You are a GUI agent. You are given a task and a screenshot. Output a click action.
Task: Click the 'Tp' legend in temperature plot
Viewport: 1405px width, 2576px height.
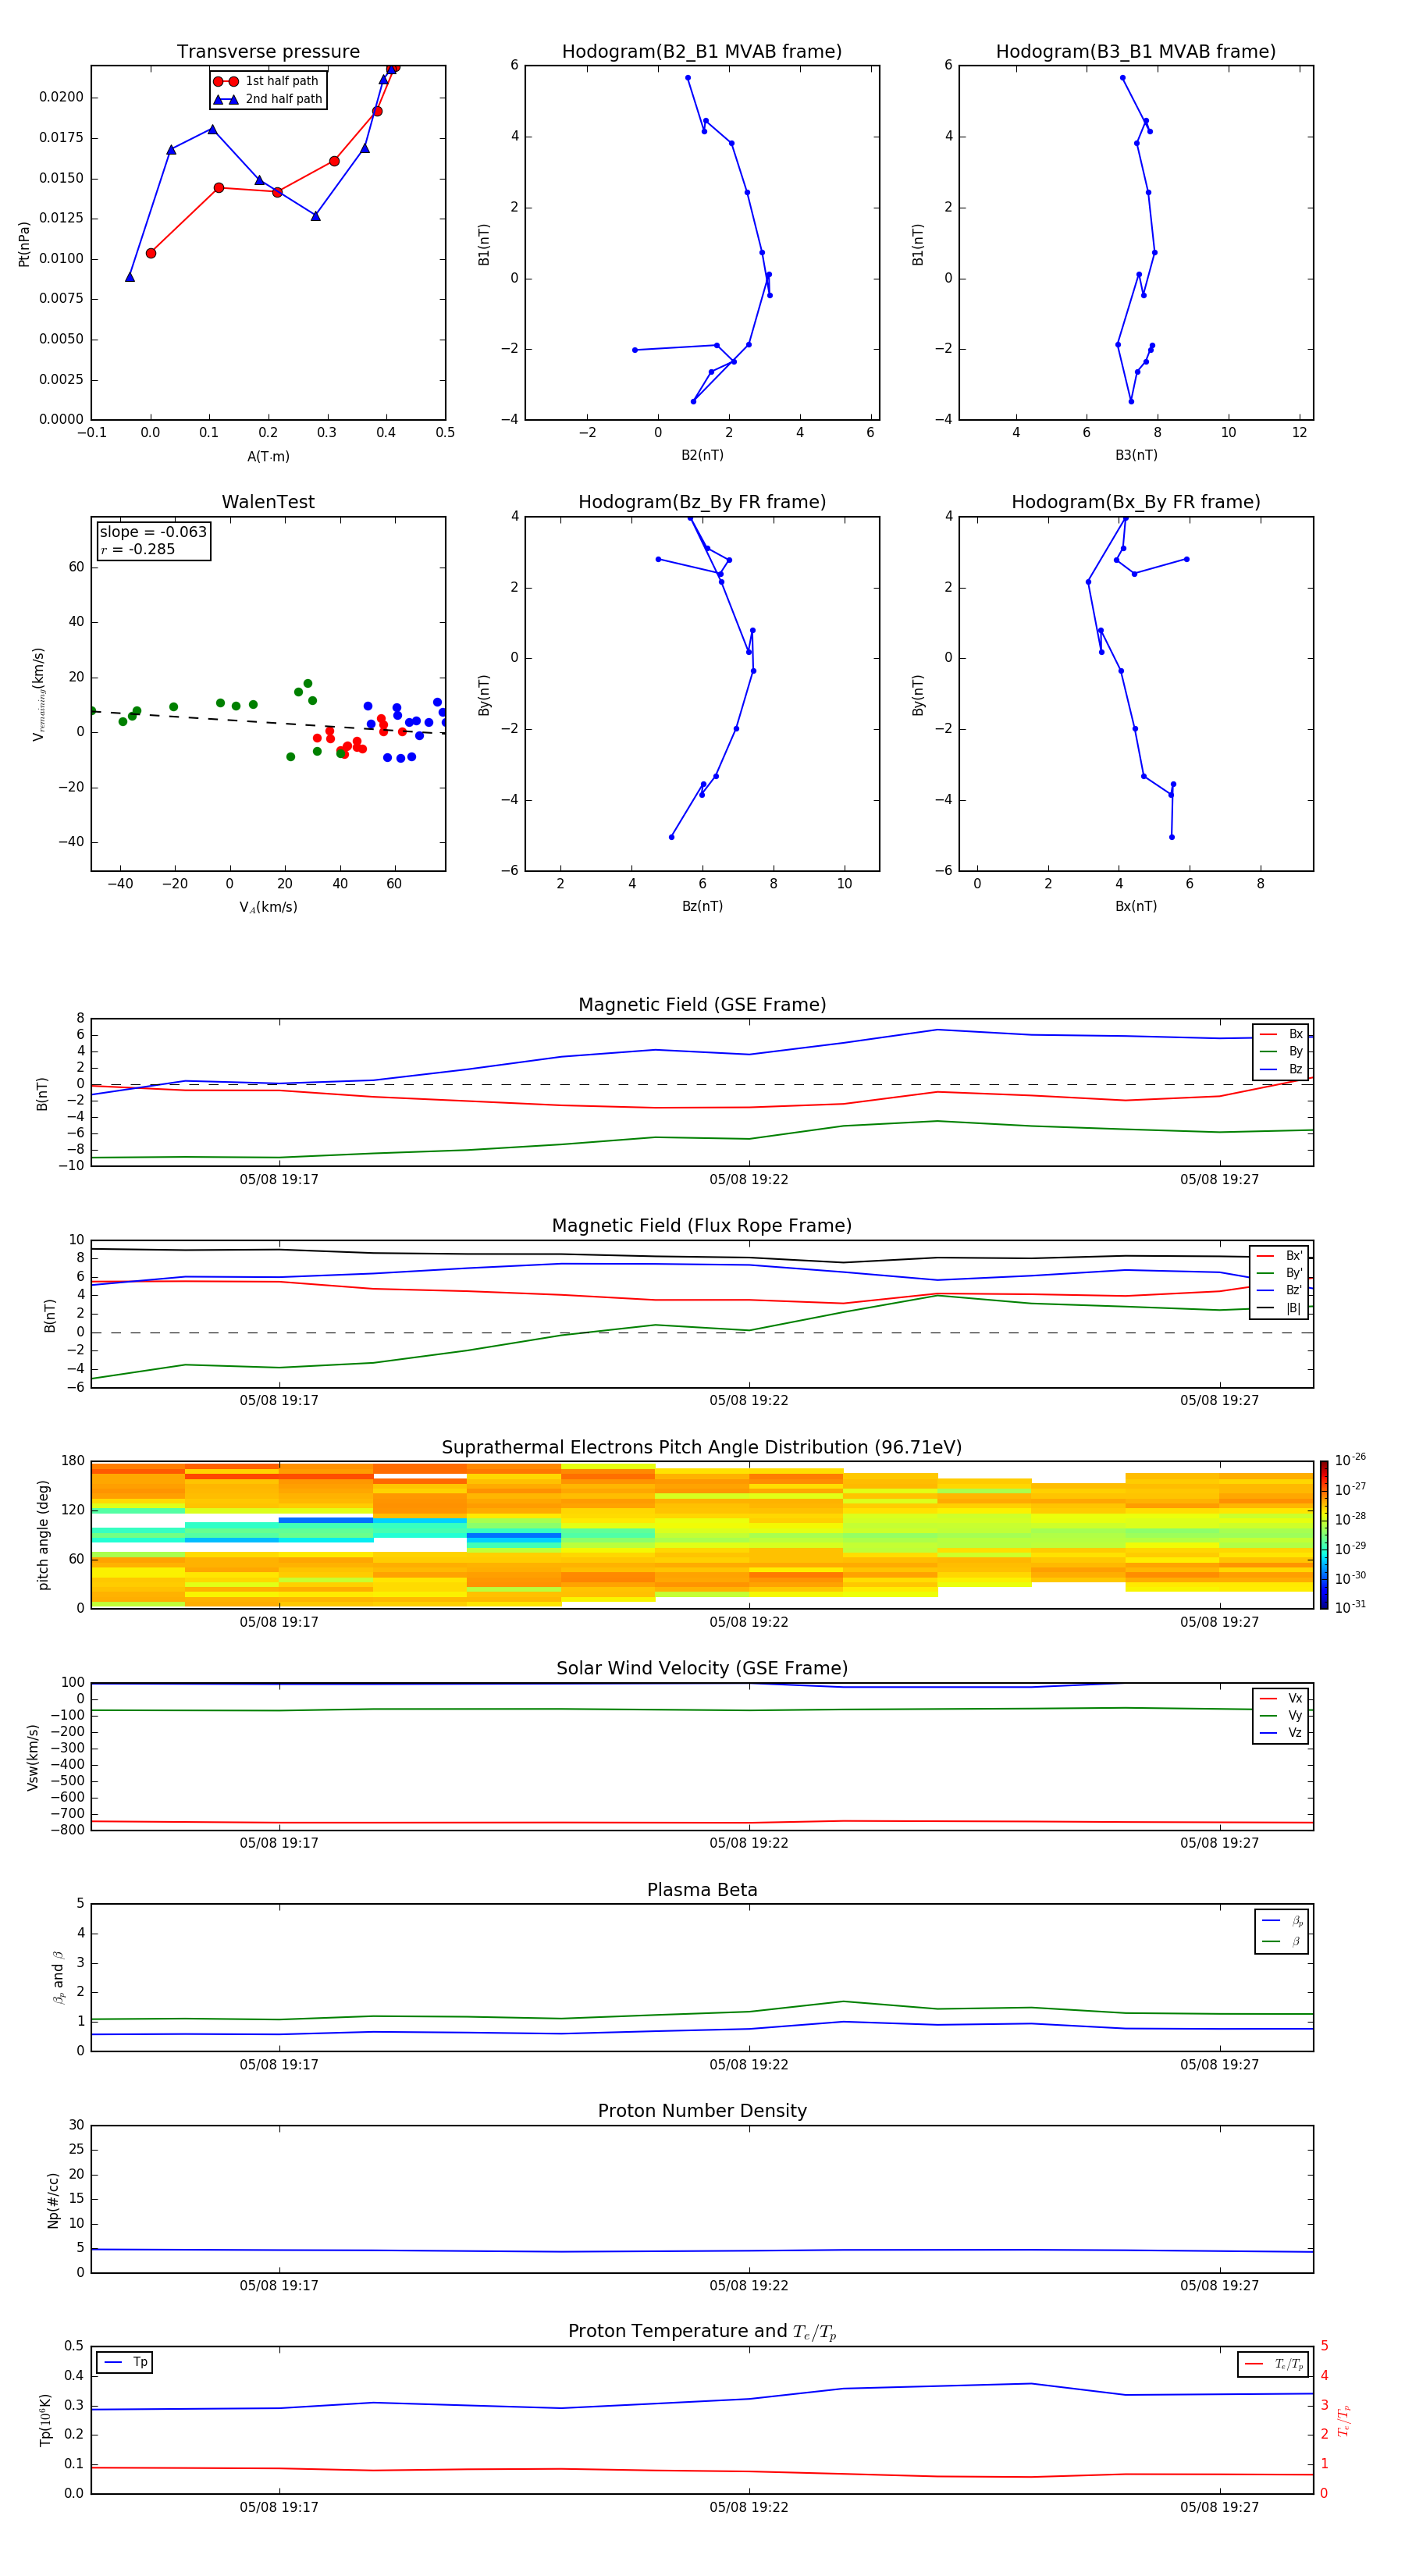point(125,2362)
